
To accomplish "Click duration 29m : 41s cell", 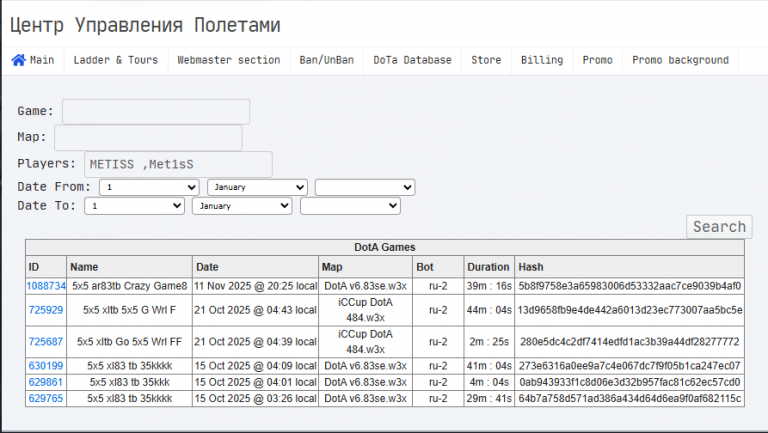I will coord(489,399).
